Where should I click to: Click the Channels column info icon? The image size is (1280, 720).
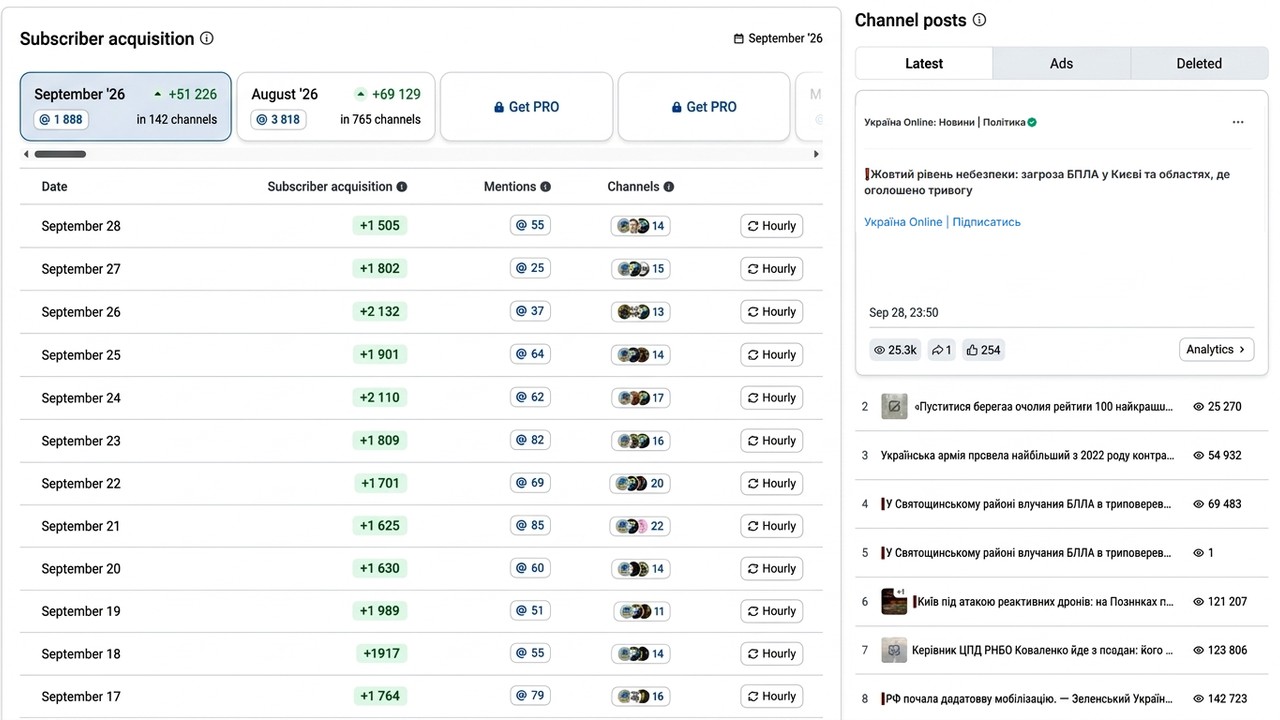tap(669, 187)
